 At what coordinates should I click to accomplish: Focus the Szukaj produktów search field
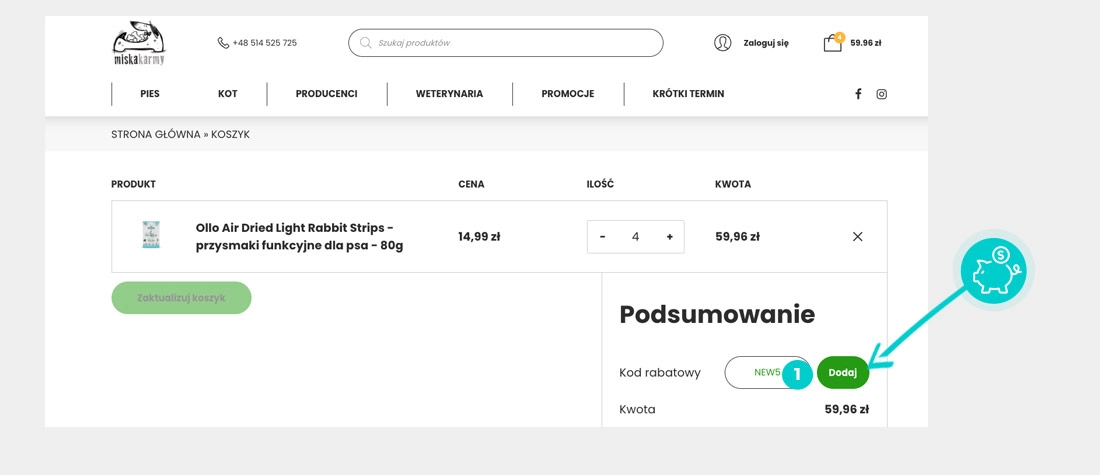515,43
